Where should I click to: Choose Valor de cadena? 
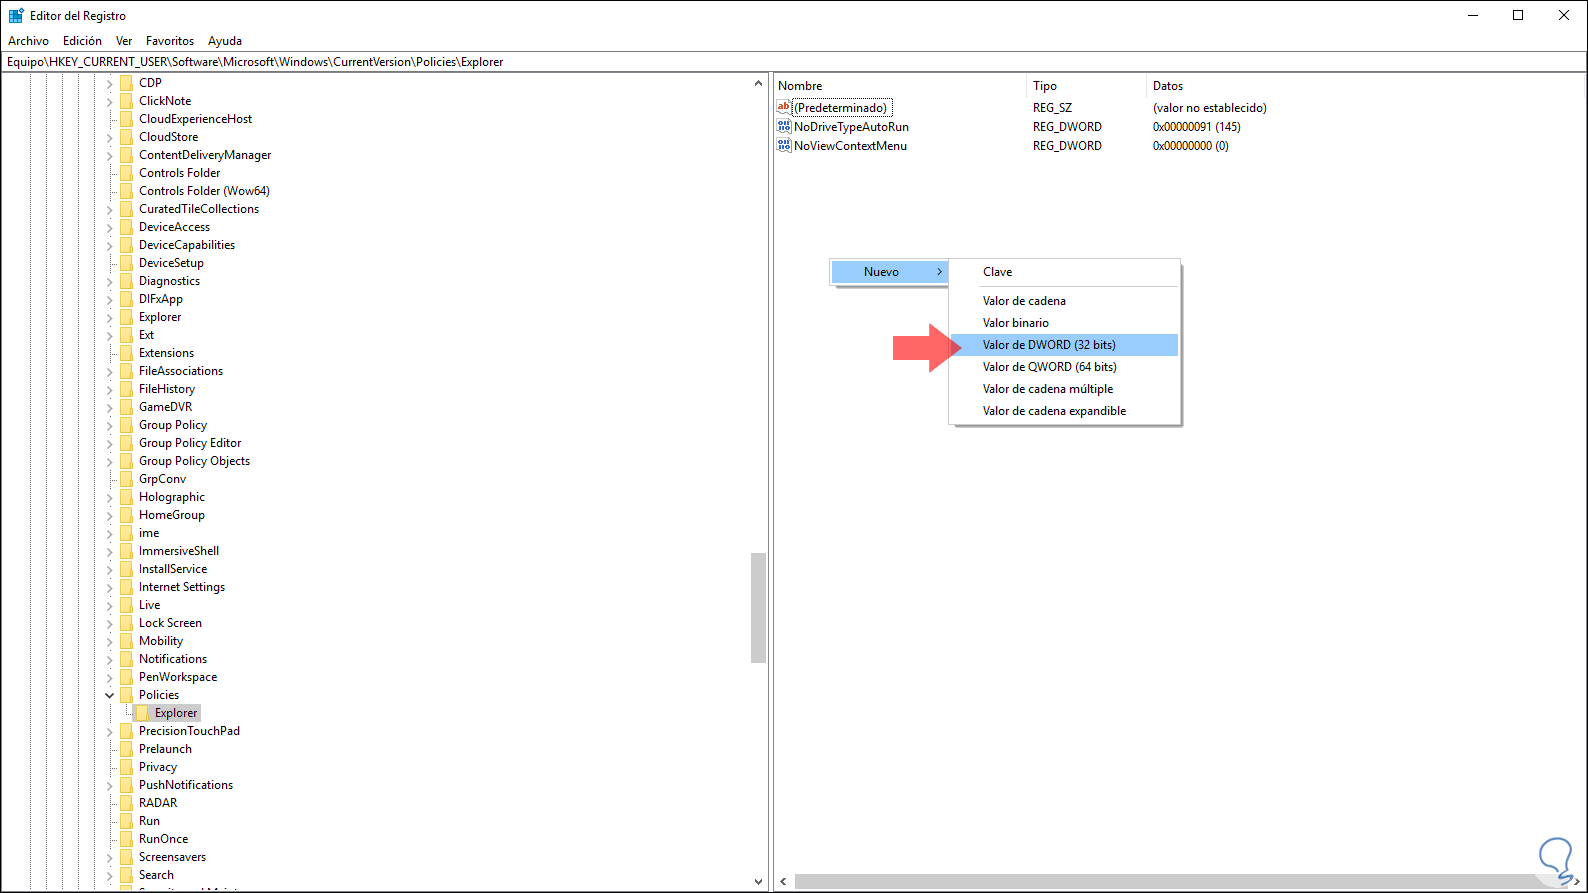1065,301
